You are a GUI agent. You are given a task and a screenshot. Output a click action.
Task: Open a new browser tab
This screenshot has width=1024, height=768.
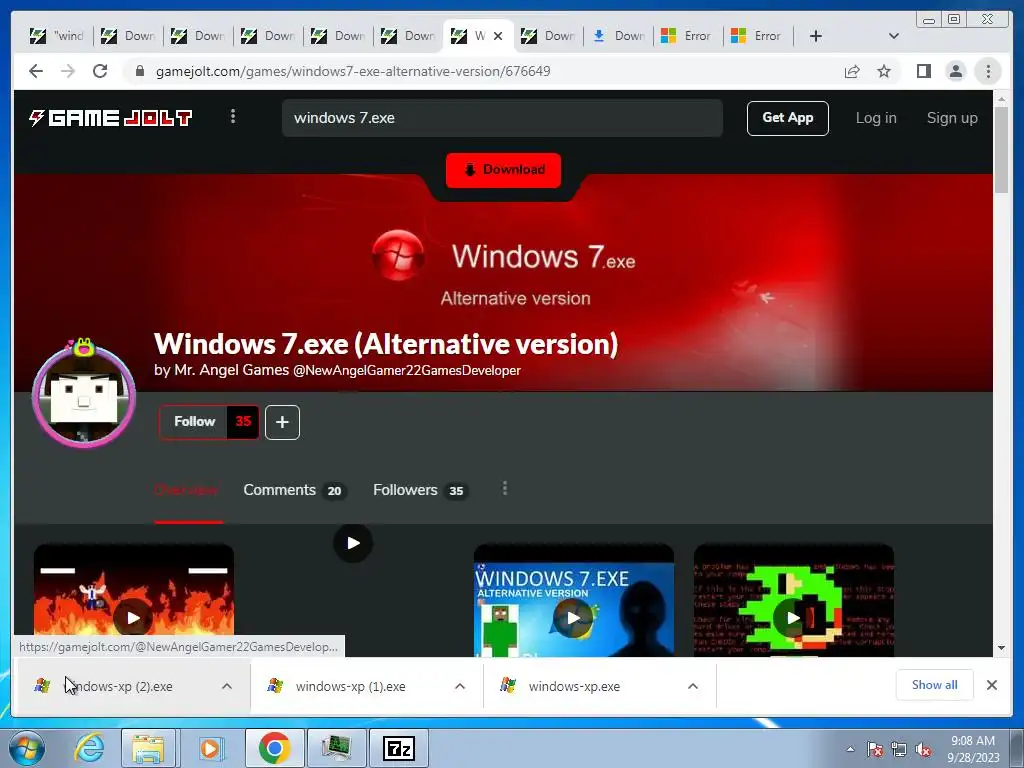(816, 36)
